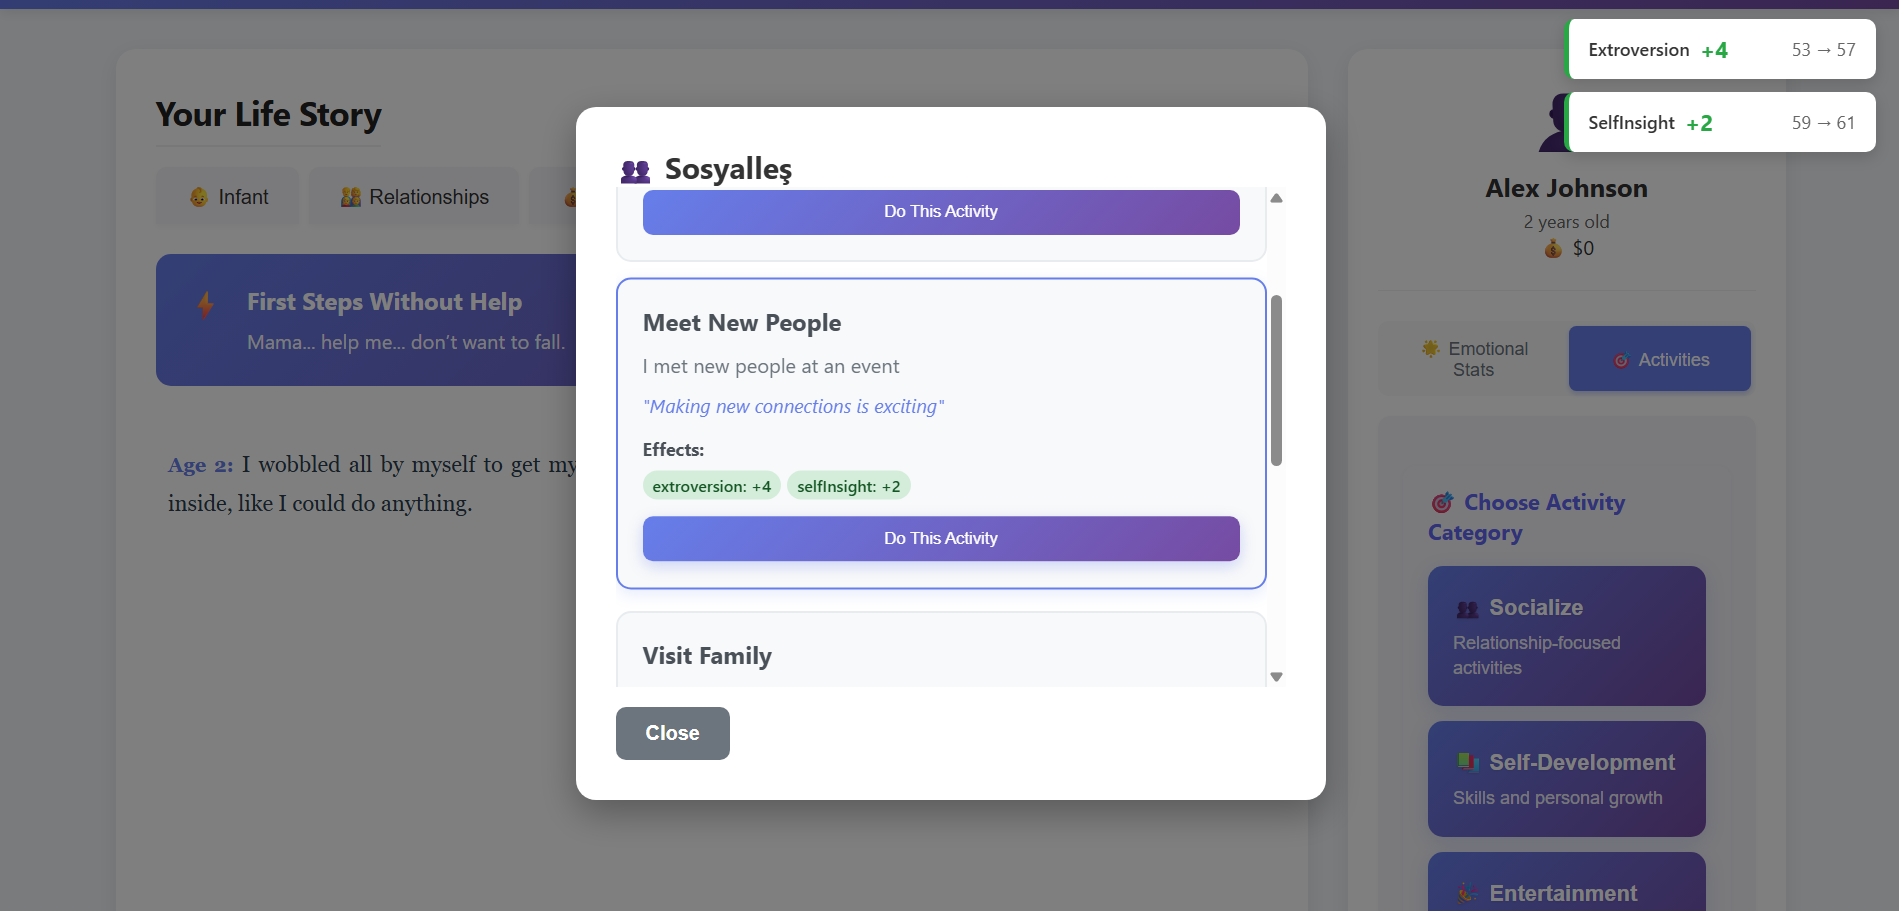The width and height of the screenshot is (1899, 911).
Task: Click the money bag icon next to $0
Action: 1553,249
